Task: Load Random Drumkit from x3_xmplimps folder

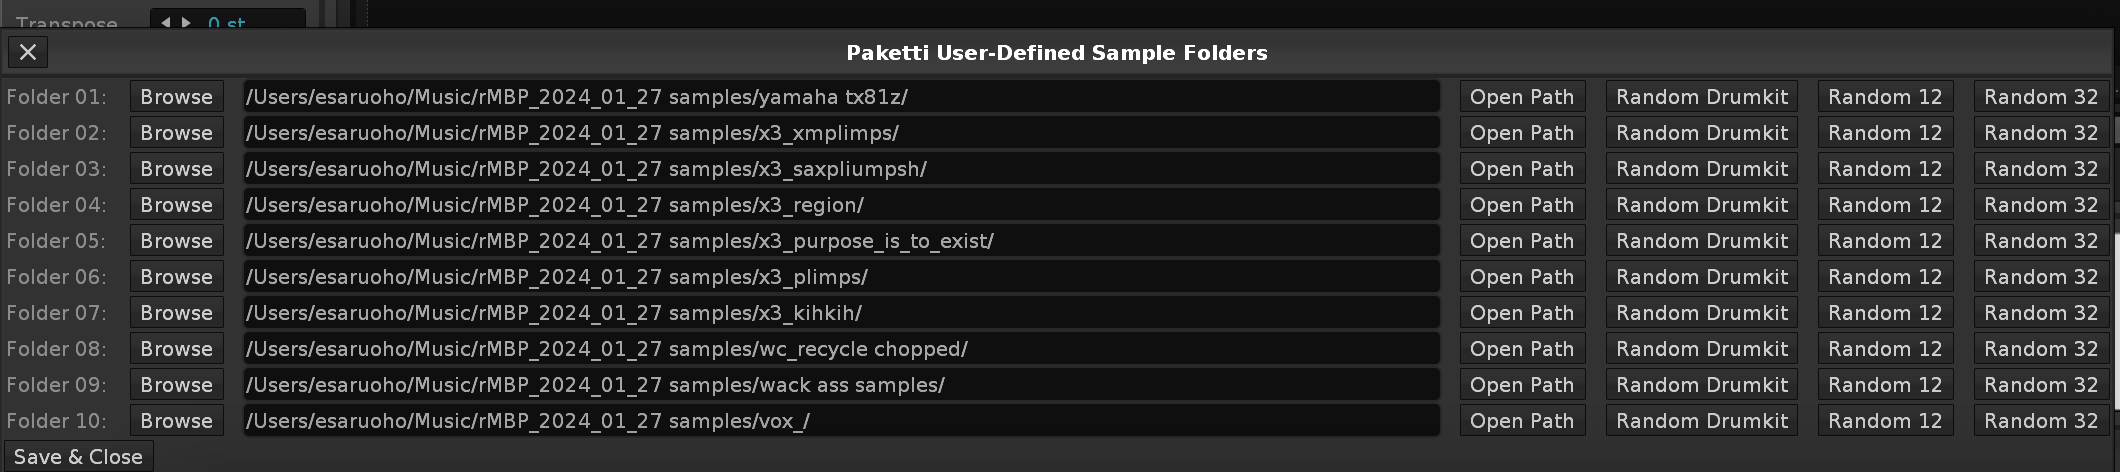Action: tap(1701, 133)
